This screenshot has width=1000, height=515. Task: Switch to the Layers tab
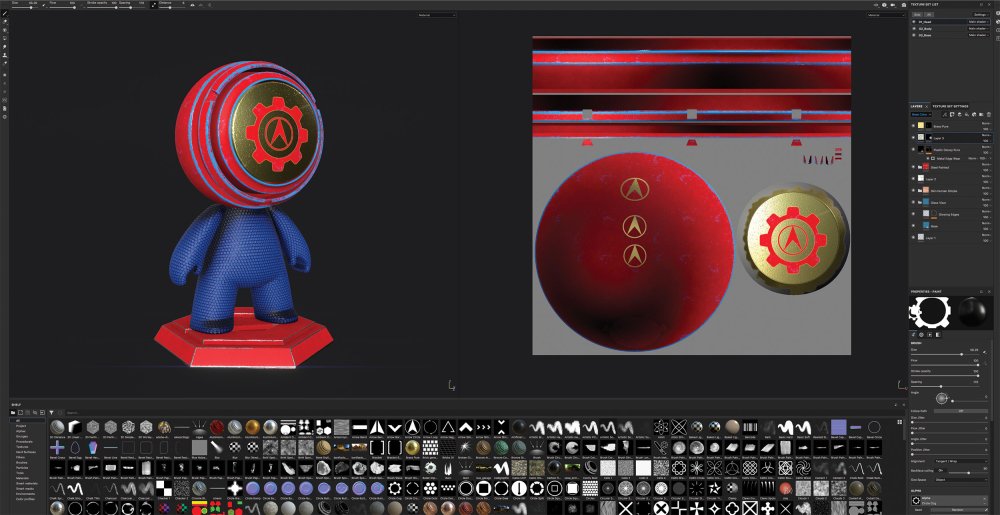point(916,106)
